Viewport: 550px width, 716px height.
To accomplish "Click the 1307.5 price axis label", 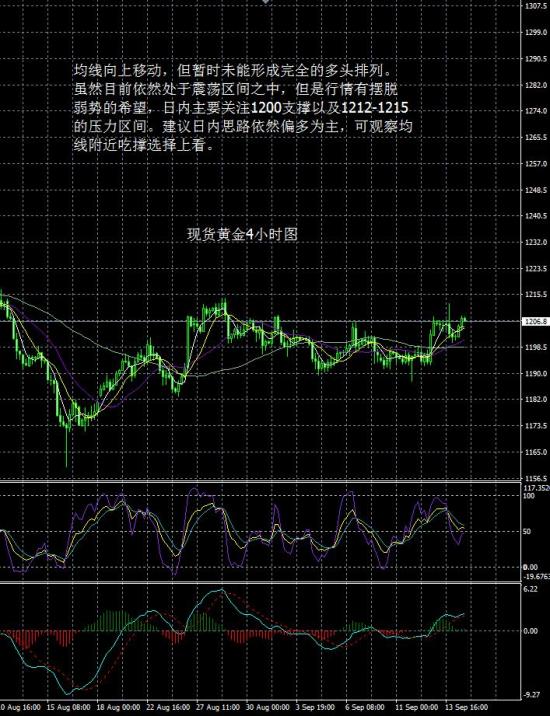I will 537,6.
